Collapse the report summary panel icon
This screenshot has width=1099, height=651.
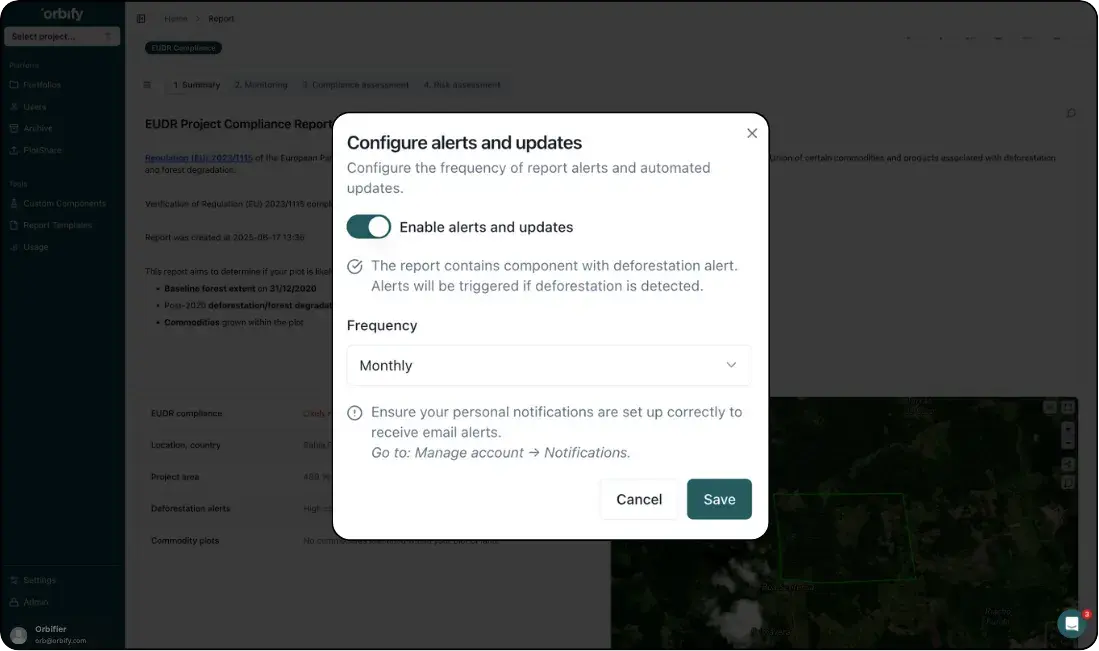tap(147, 84)
